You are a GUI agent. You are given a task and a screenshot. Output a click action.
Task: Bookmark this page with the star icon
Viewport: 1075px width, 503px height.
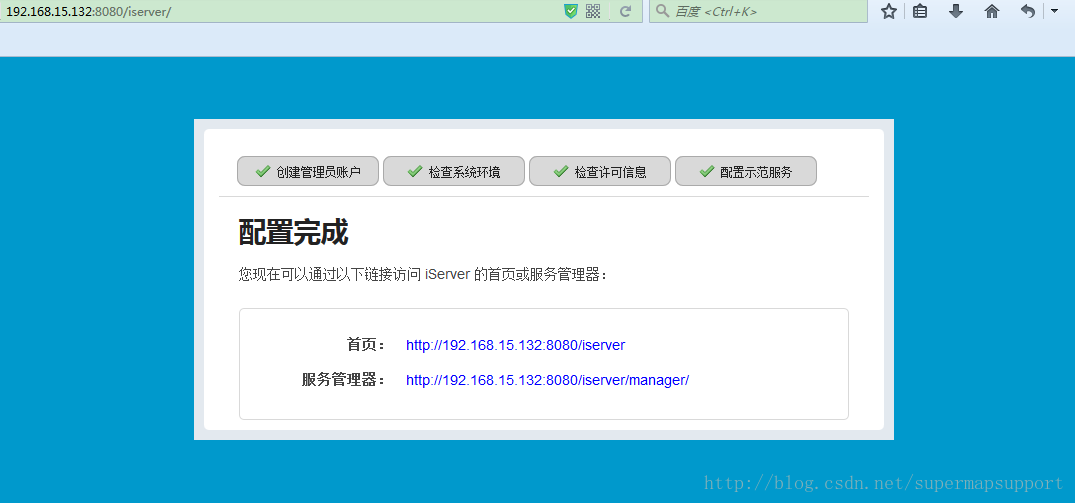point(889,11)
